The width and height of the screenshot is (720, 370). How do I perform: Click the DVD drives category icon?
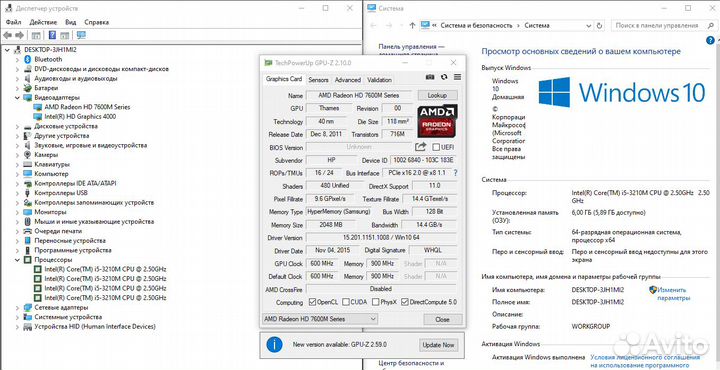point(27,69)
